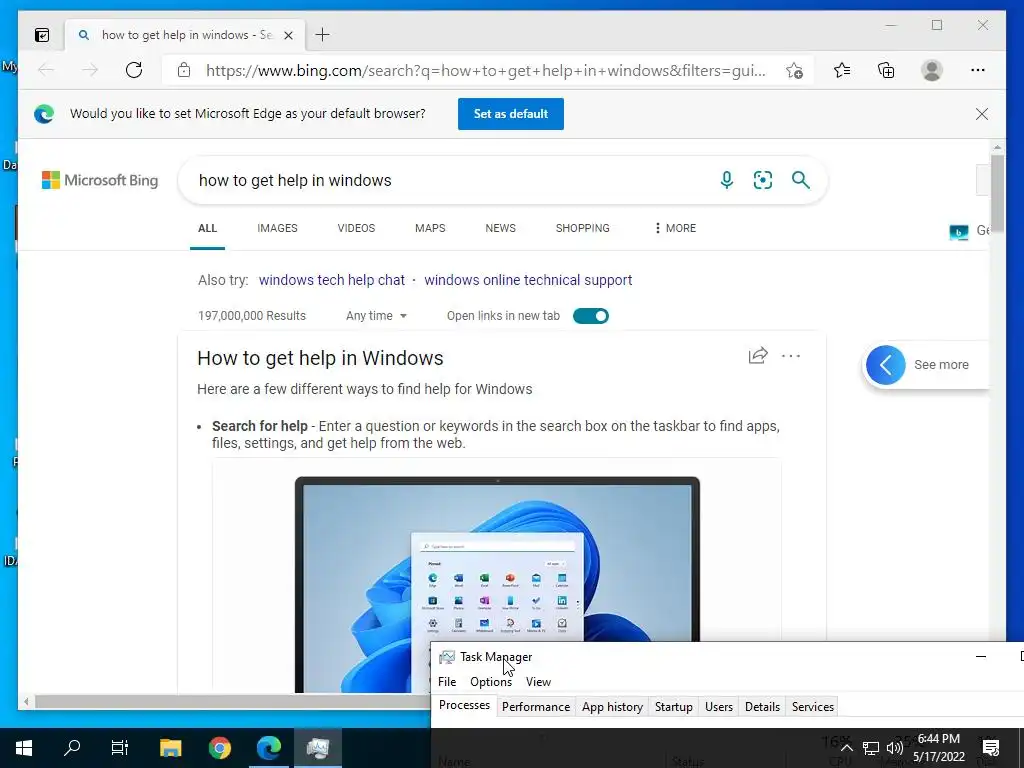Viewport: 1024px width, 768px height.
Task: Switch to IMAGES search tab
Action: (277, 228)
